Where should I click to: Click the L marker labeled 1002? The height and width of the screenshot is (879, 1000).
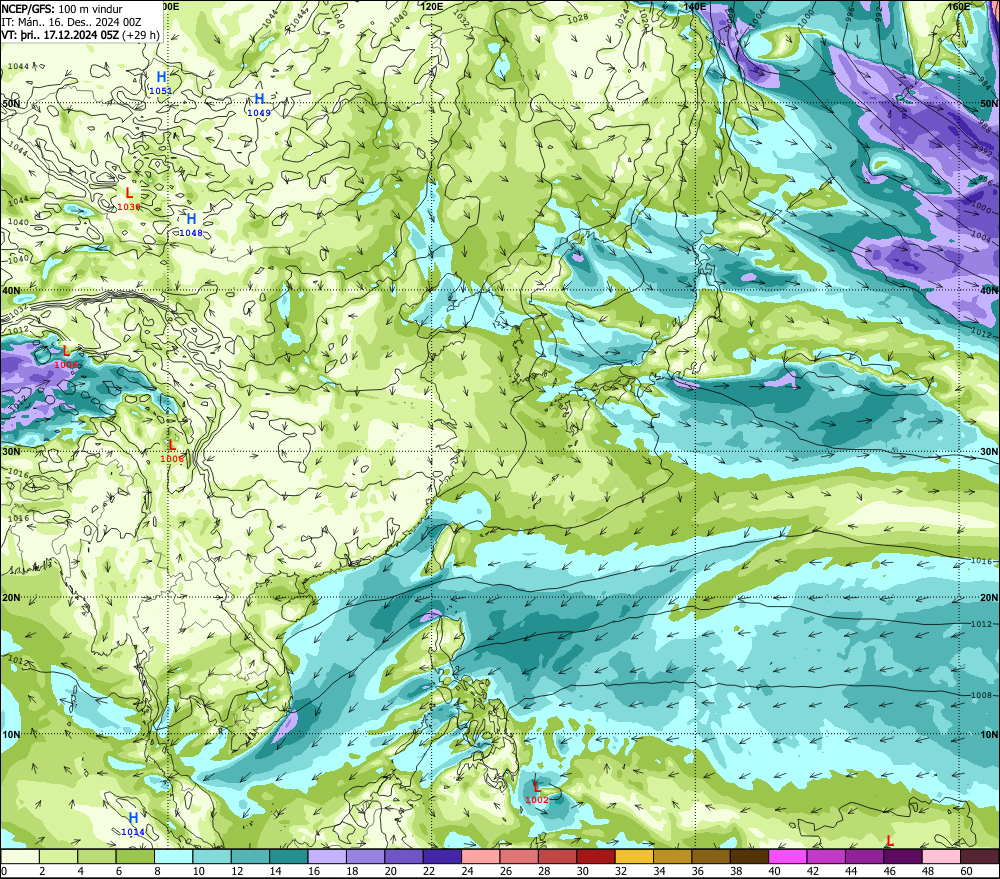click(x=537, y=787)
